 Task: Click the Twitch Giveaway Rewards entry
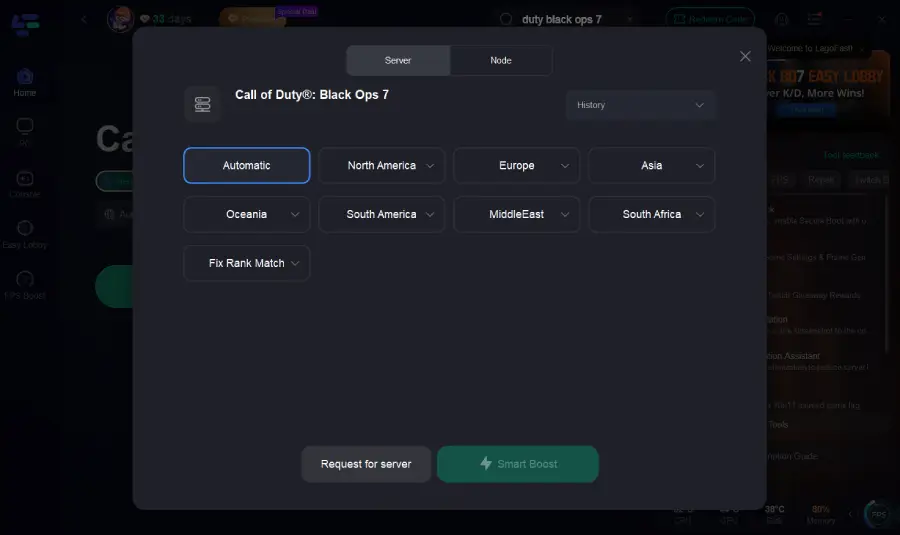tap(814, 295)
